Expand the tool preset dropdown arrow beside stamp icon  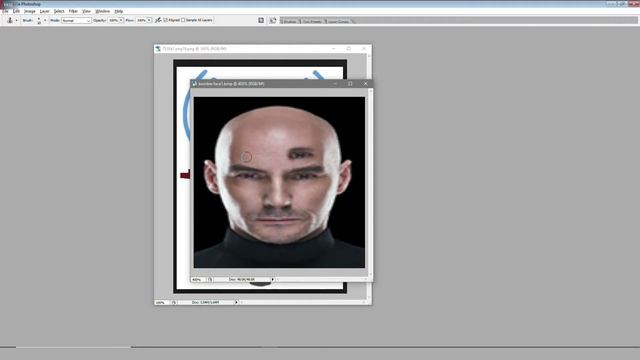click(x=16, y=20)
